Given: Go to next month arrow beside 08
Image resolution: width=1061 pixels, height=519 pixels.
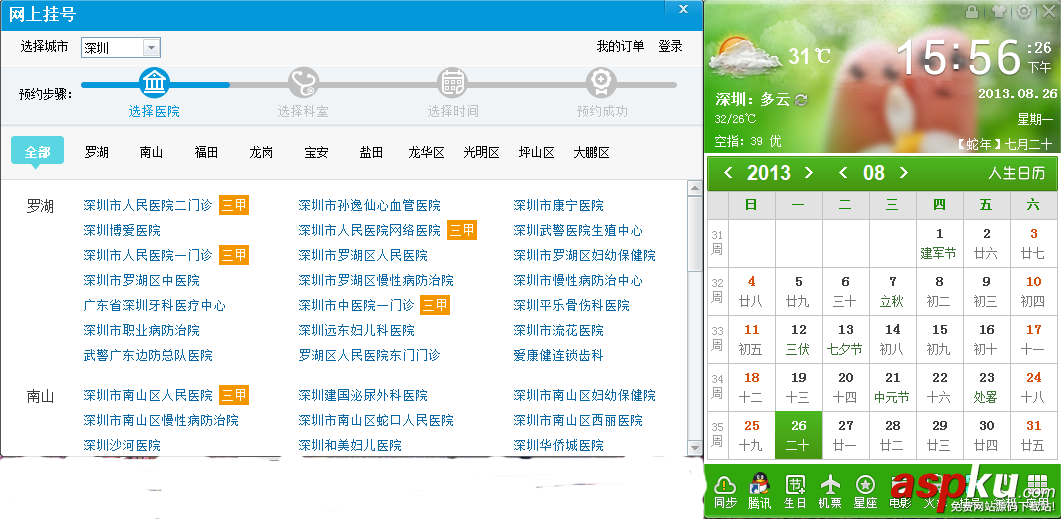Looking at the screenshot, I should pyautogui.click(x=903, y=173).
